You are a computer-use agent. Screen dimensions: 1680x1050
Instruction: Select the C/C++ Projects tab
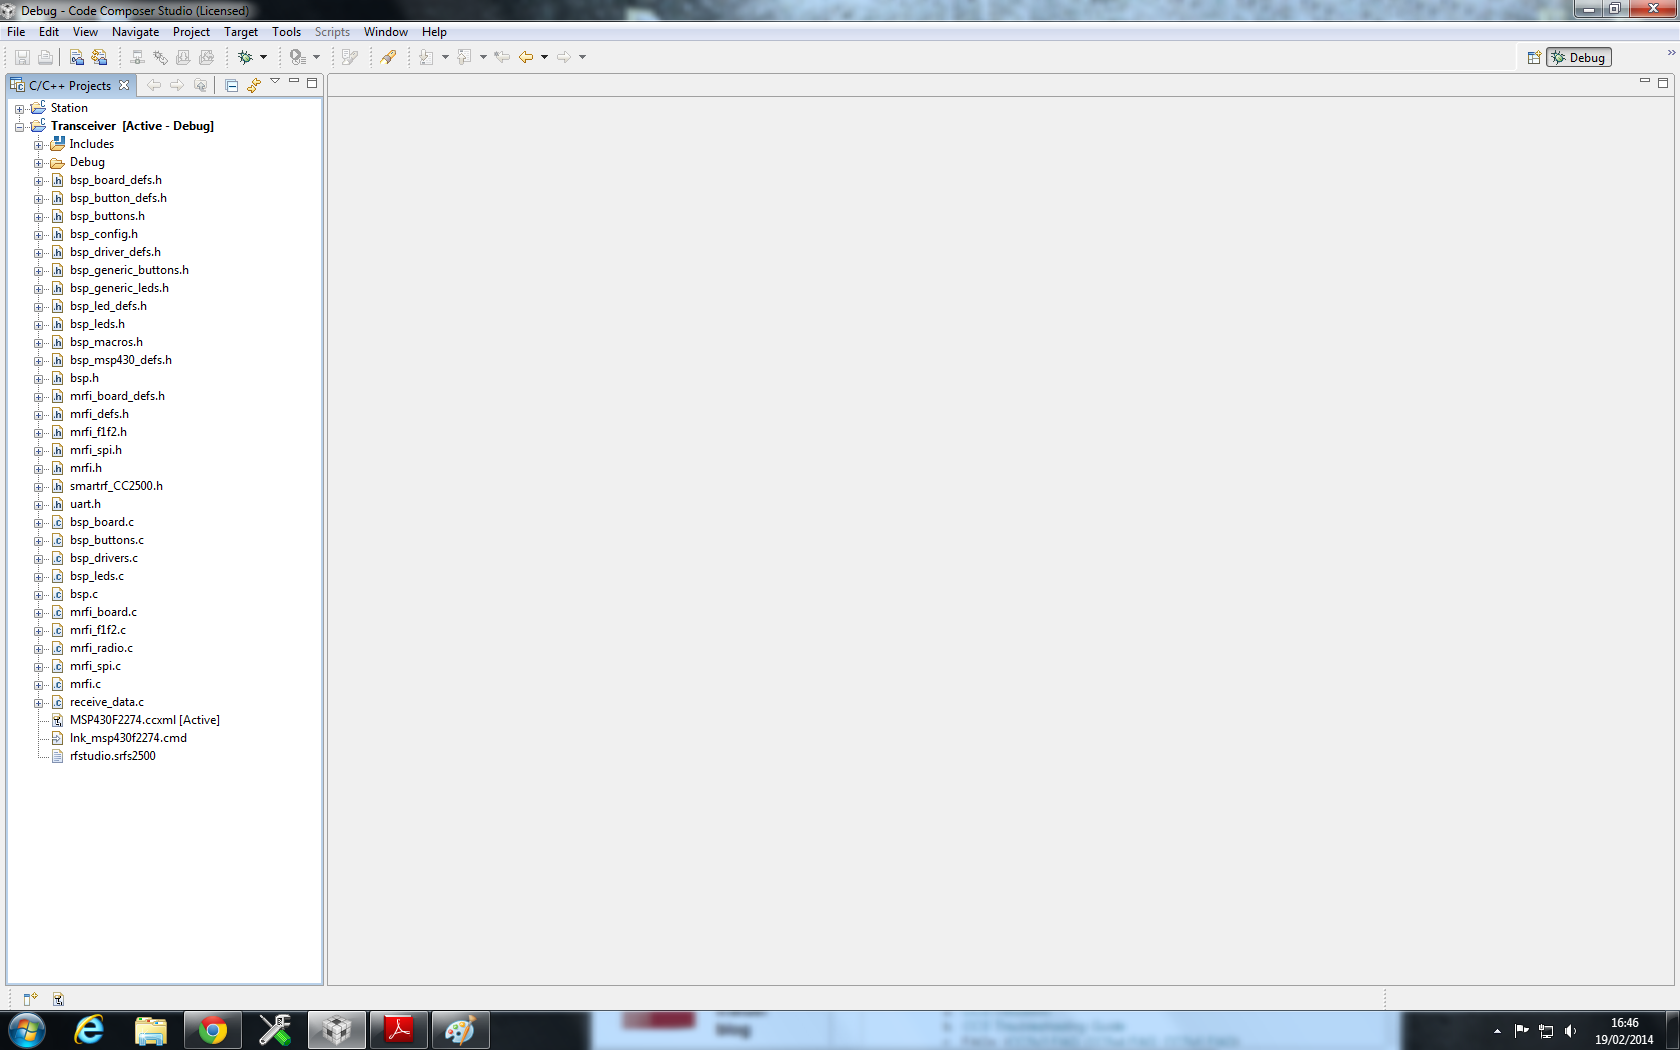70,86
